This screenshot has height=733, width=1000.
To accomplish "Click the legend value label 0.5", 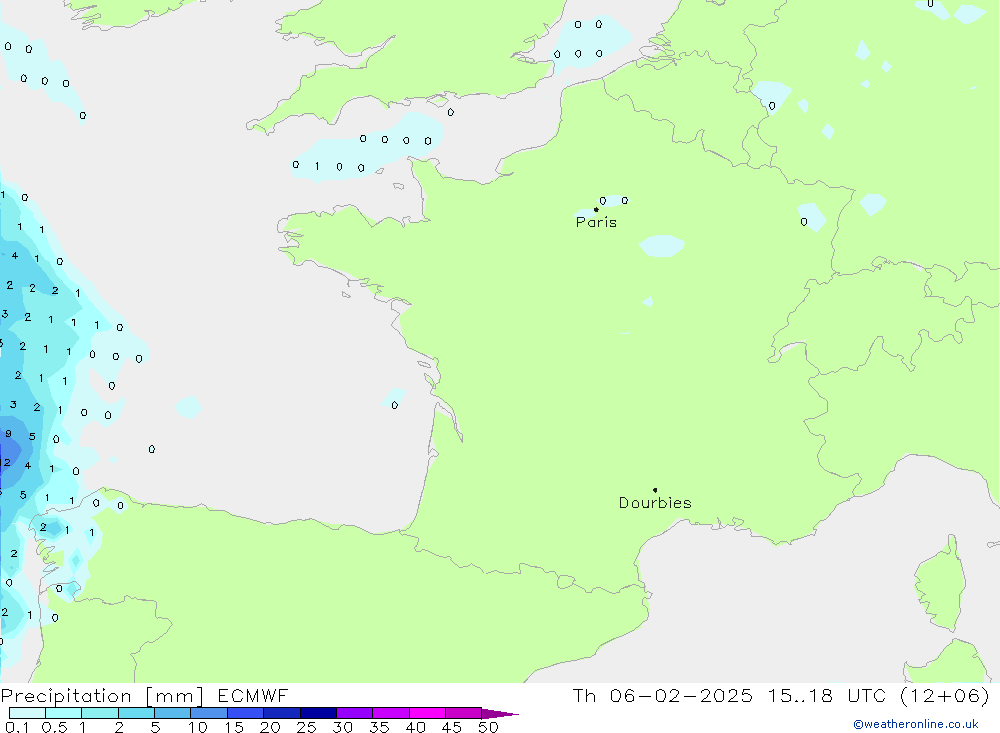I will pos(54,727).
